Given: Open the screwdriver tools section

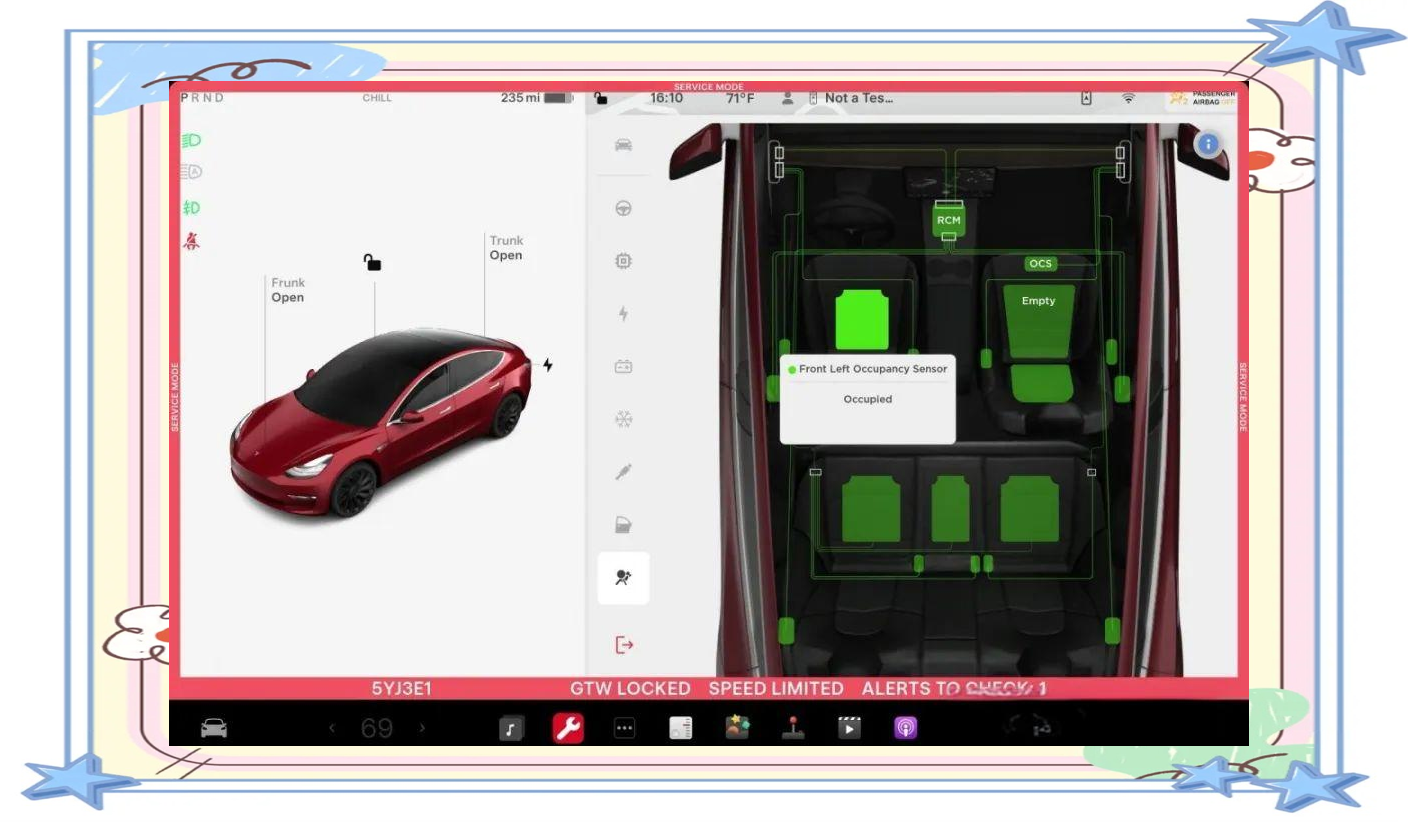Looking at the screenshot, I should (x=623, y=472).
